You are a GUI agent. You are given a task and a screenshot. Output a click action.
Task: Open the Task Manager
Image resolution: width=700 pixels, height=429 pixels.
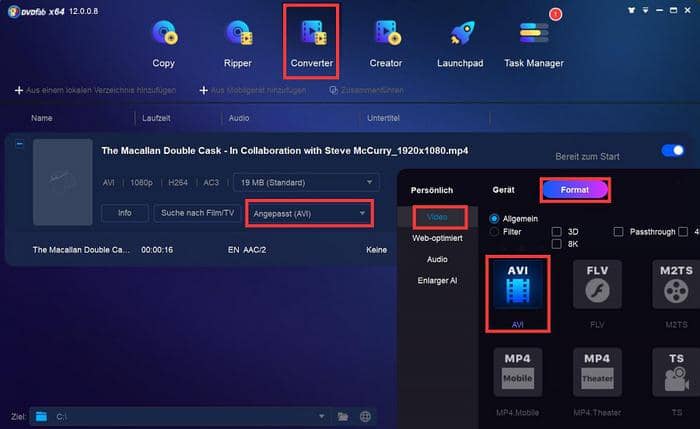534,44
